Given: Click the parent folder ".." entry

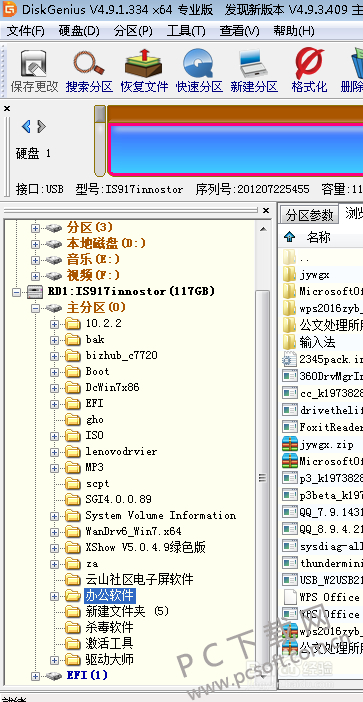Looking at the screenshot, I should tap(297, 258).
